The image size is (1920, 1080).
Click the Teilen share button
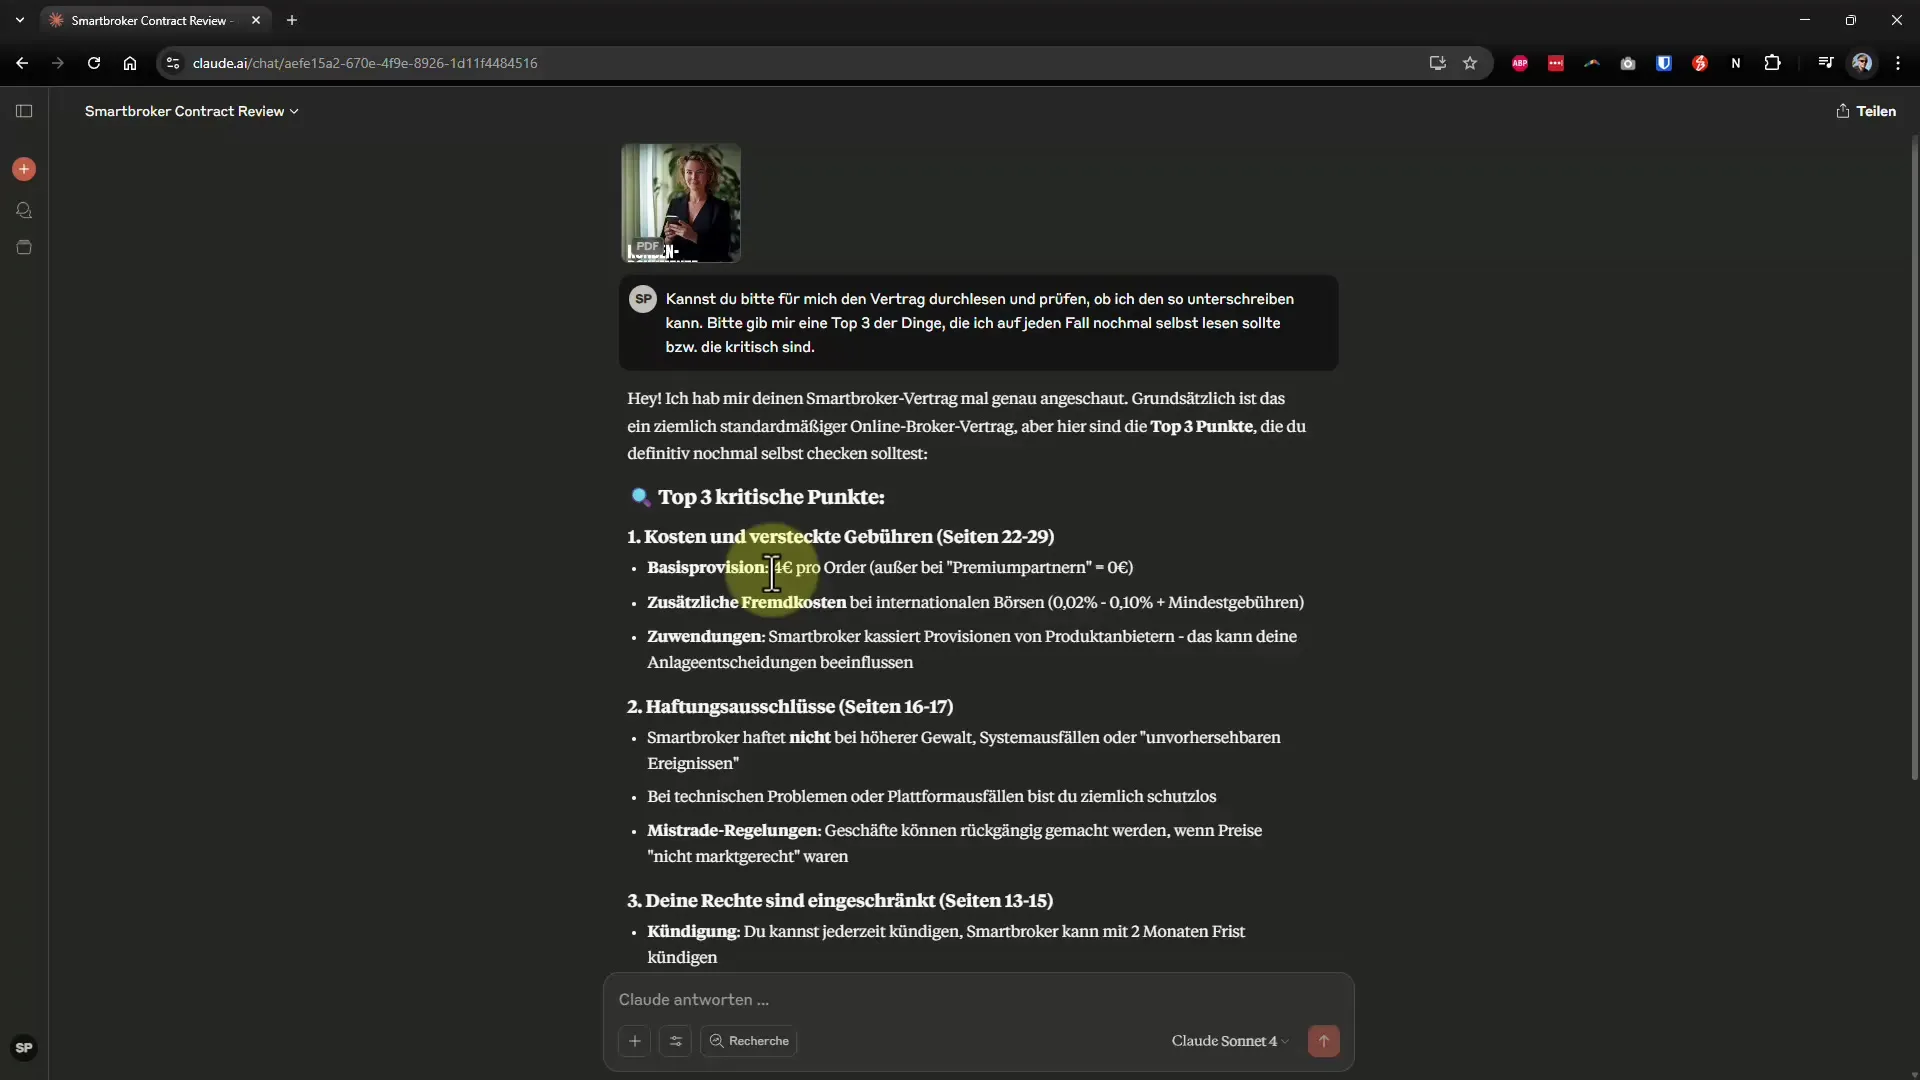click(1866, 111)
